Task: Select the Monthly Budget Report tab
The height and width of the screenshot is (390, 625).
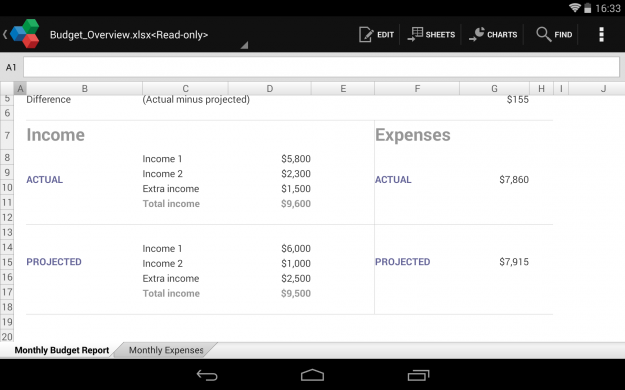Action: (x=61, y=350)
